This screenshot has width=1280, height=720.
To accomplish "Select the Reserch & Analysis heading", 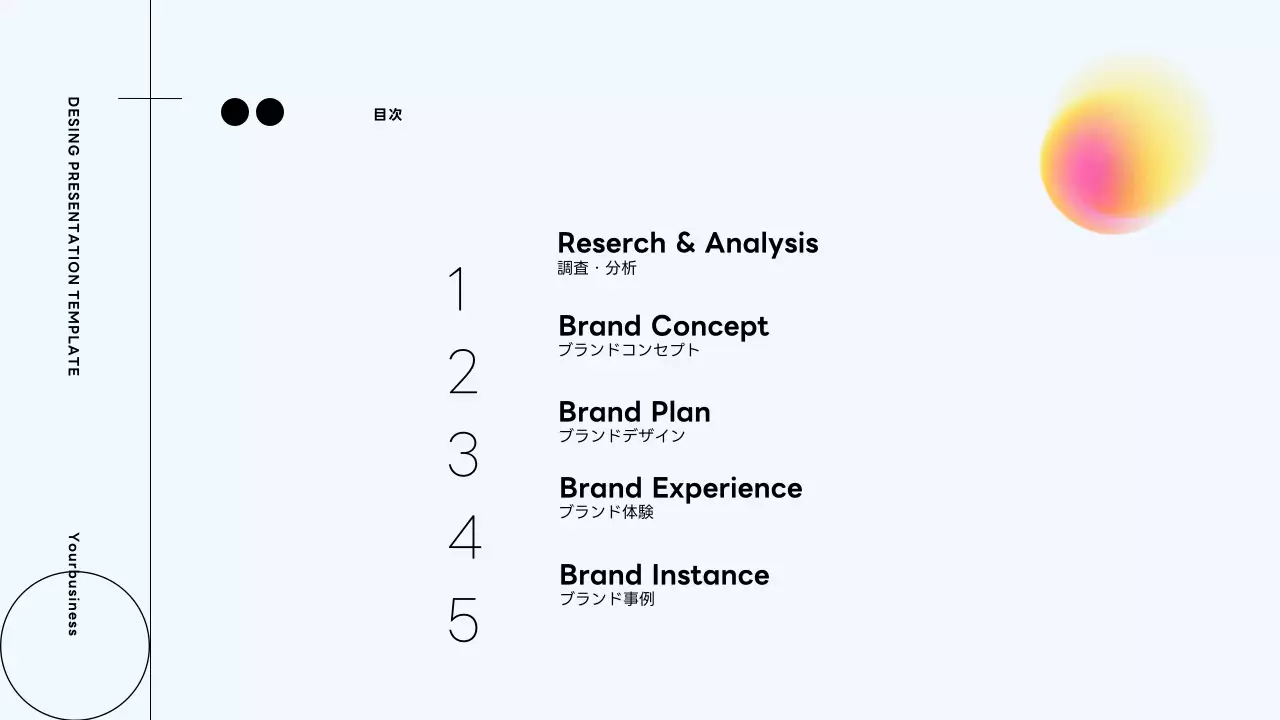I will pos(687,243).
